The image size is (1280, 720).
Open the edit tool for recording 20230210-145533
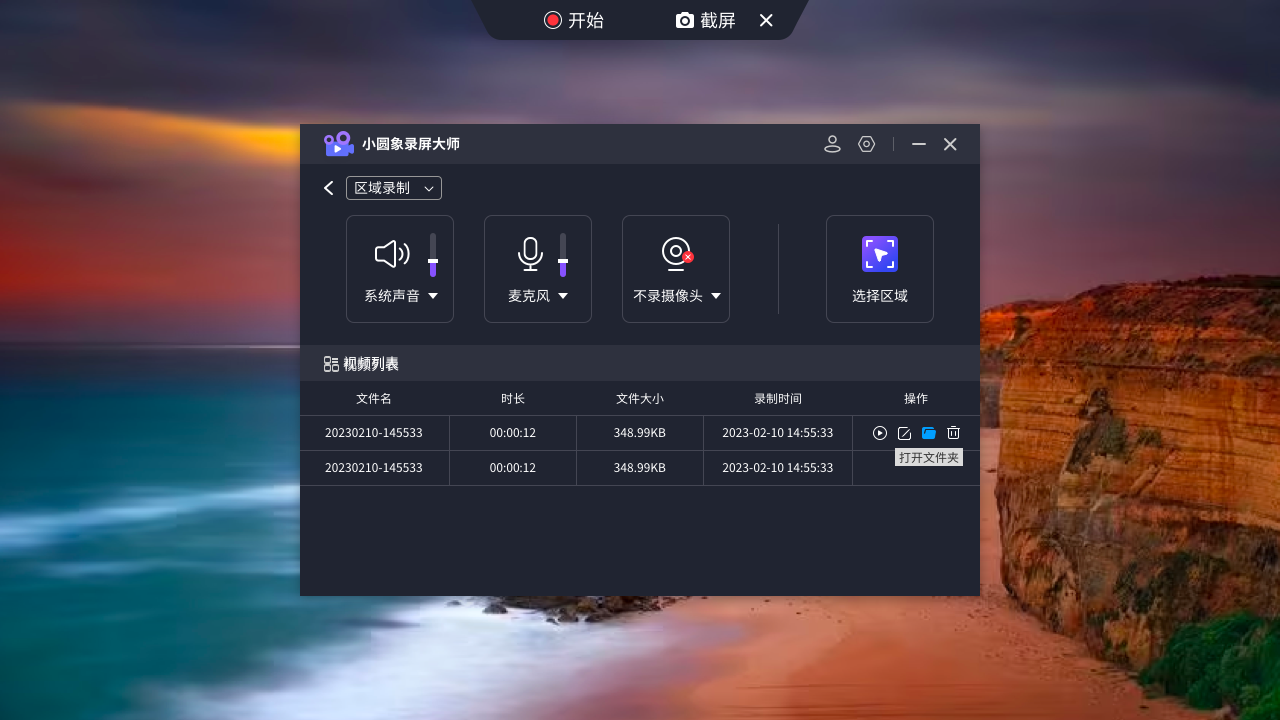[x=904, y=432]
